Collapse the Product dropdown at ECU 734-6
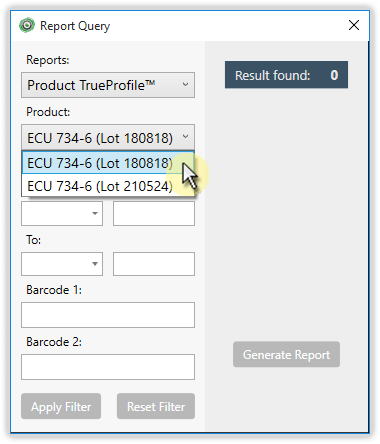This screenshot has height=444, width=380. 108,137
